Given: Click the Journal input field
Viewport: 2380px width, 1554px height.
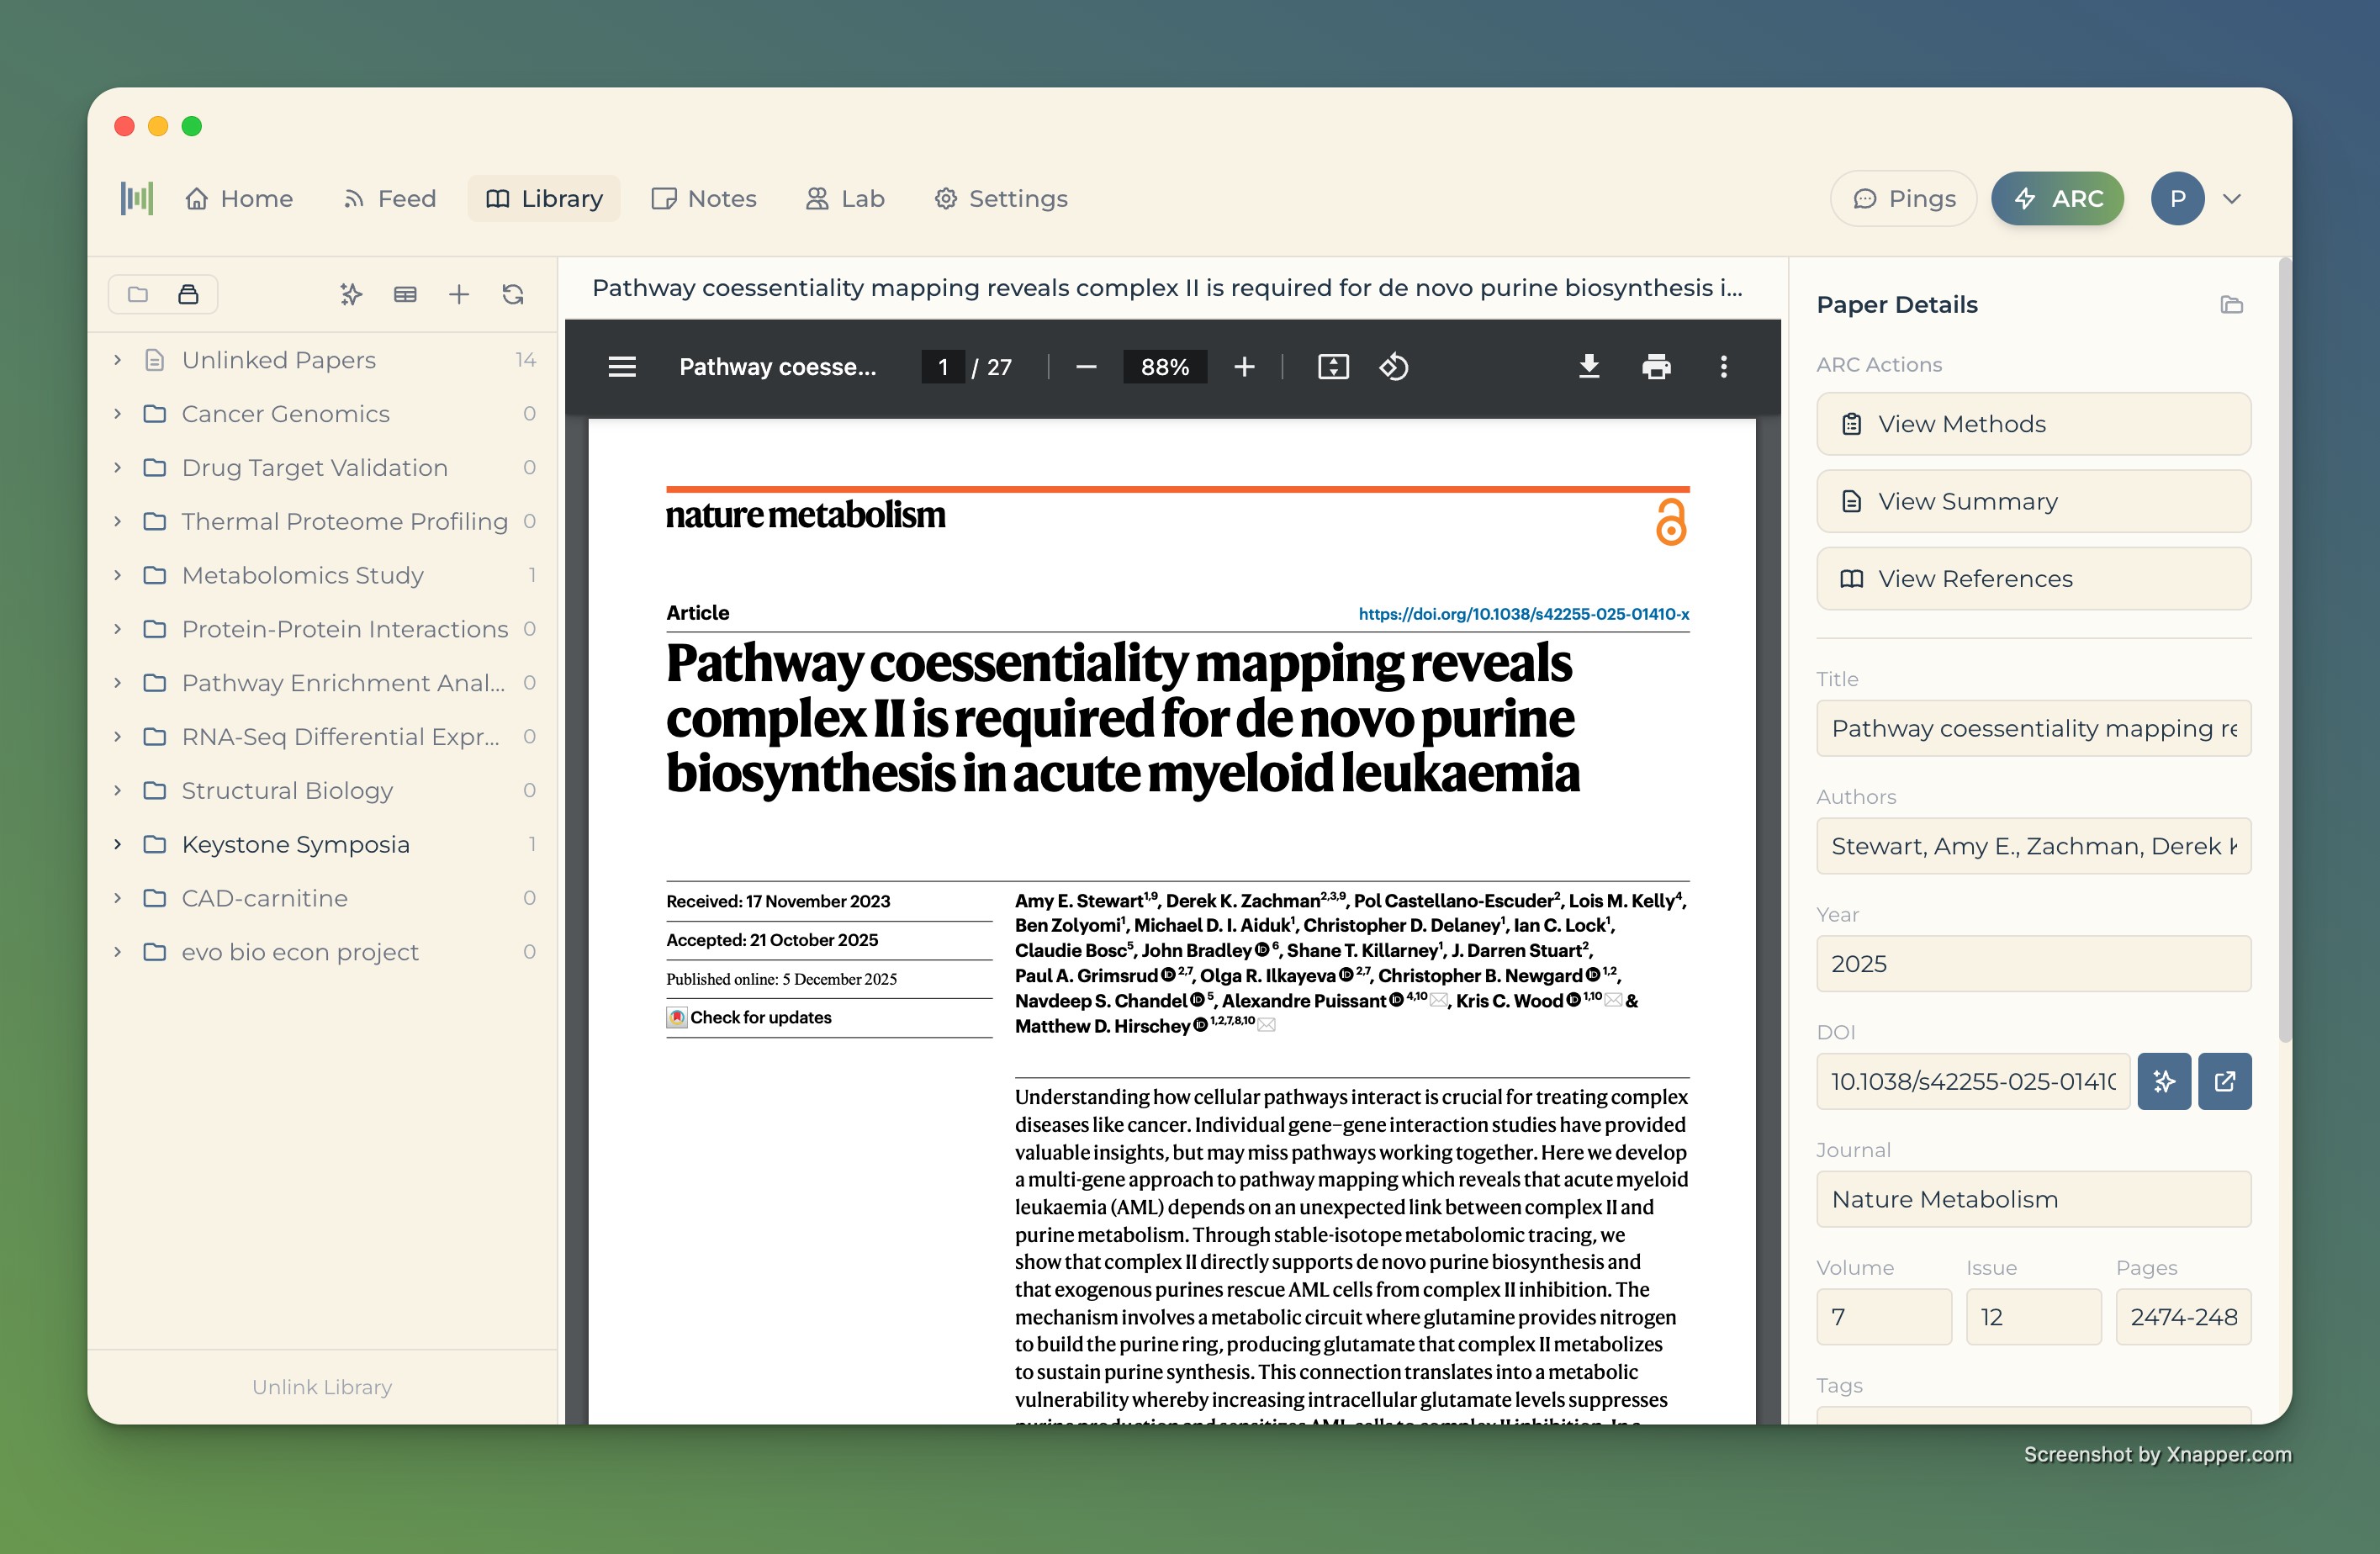Looking at the screenshot, I should point(2033,1199).
